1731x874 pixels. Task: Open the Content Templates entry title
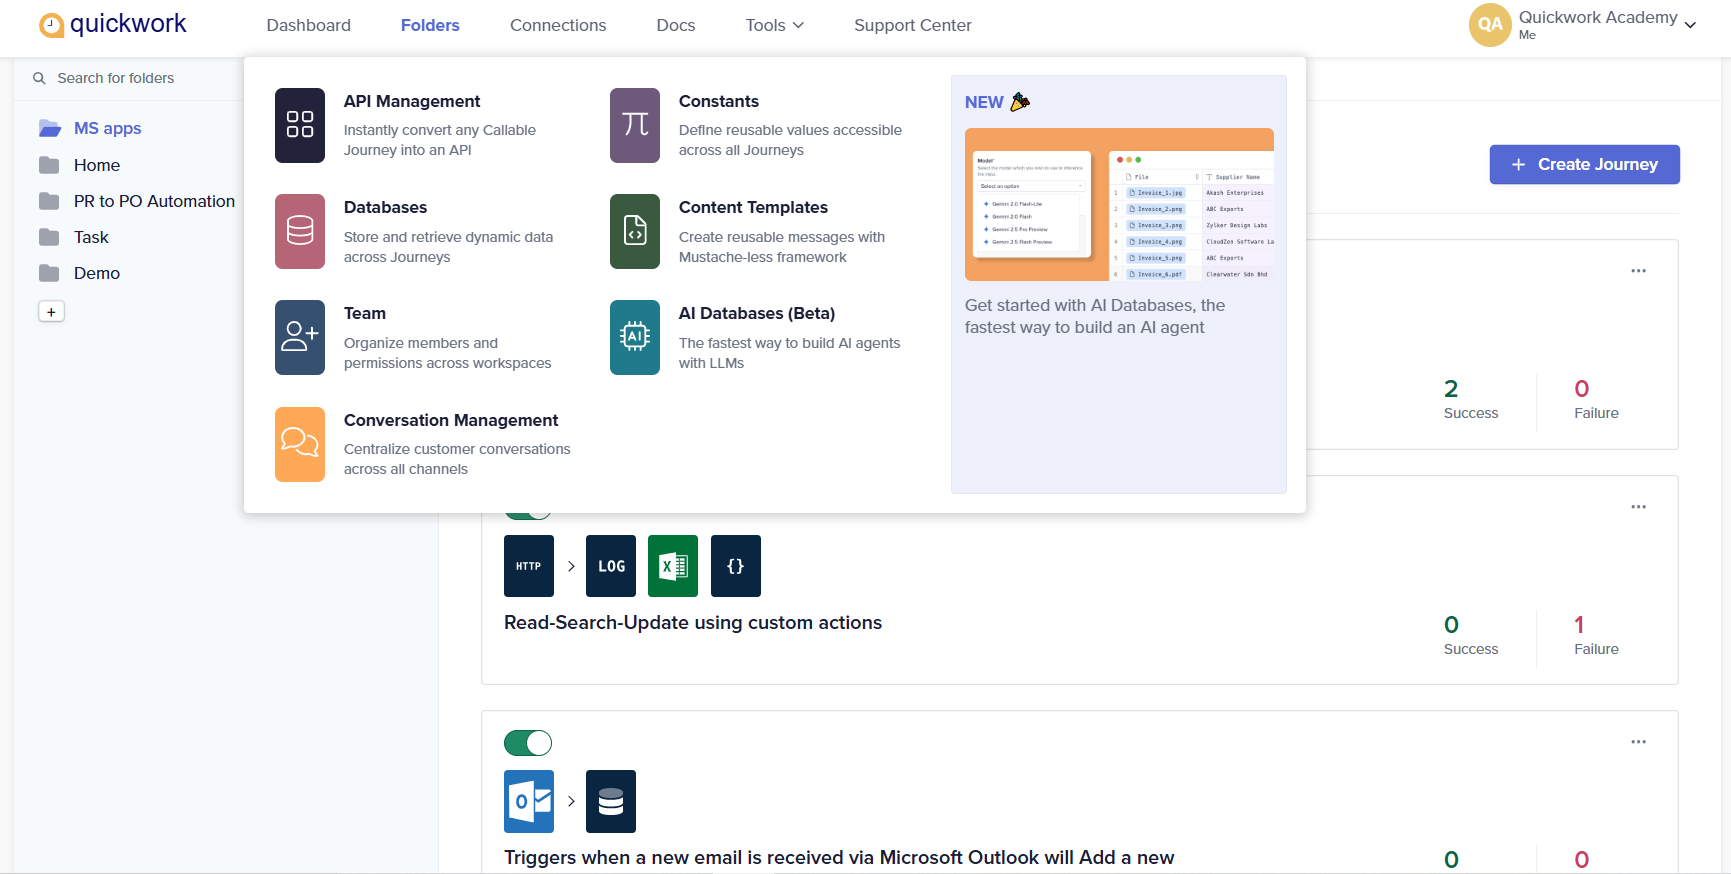[x=753, y=207]
